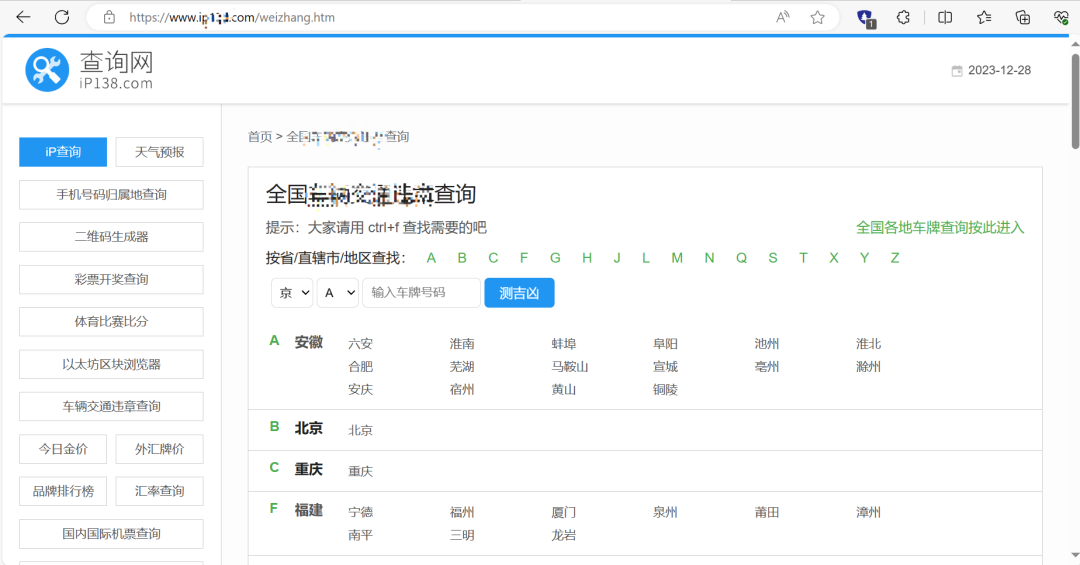Jump to letter Y in province index
1080x565 pixels.
coord(864,258)
